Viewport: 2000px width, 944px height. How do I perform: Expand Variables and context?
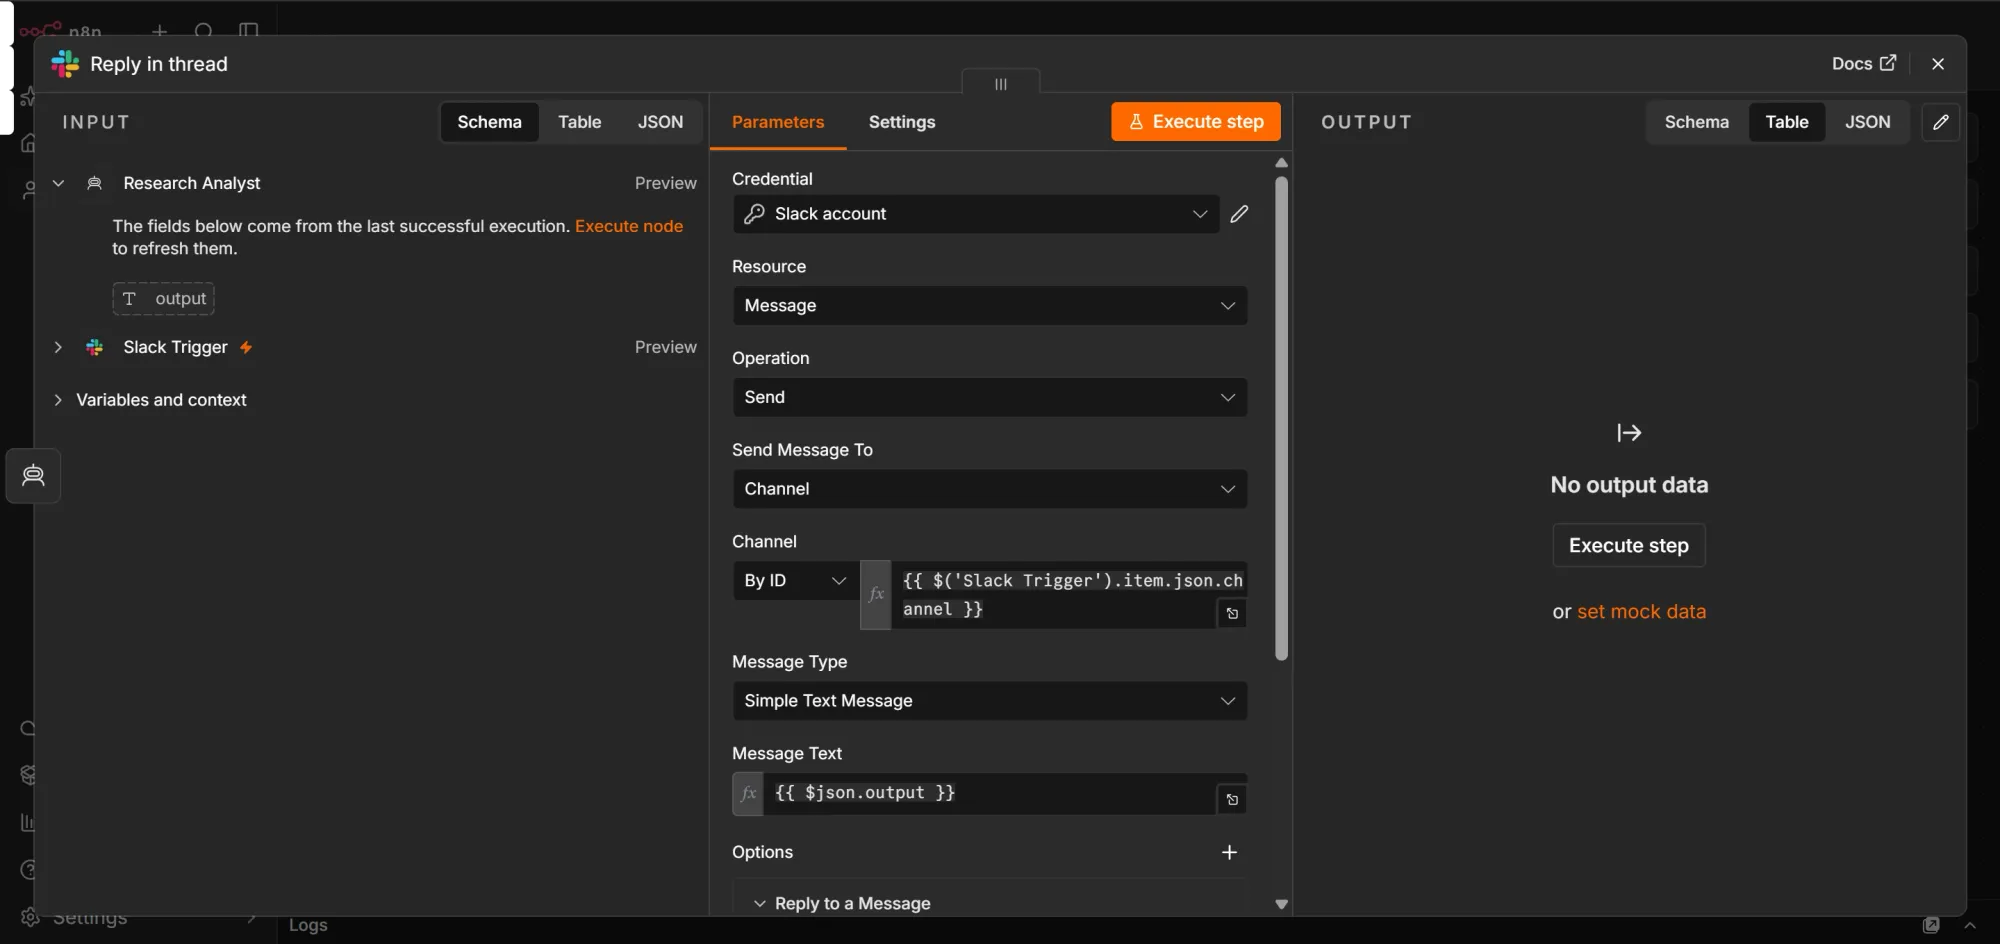click(58, 400)
